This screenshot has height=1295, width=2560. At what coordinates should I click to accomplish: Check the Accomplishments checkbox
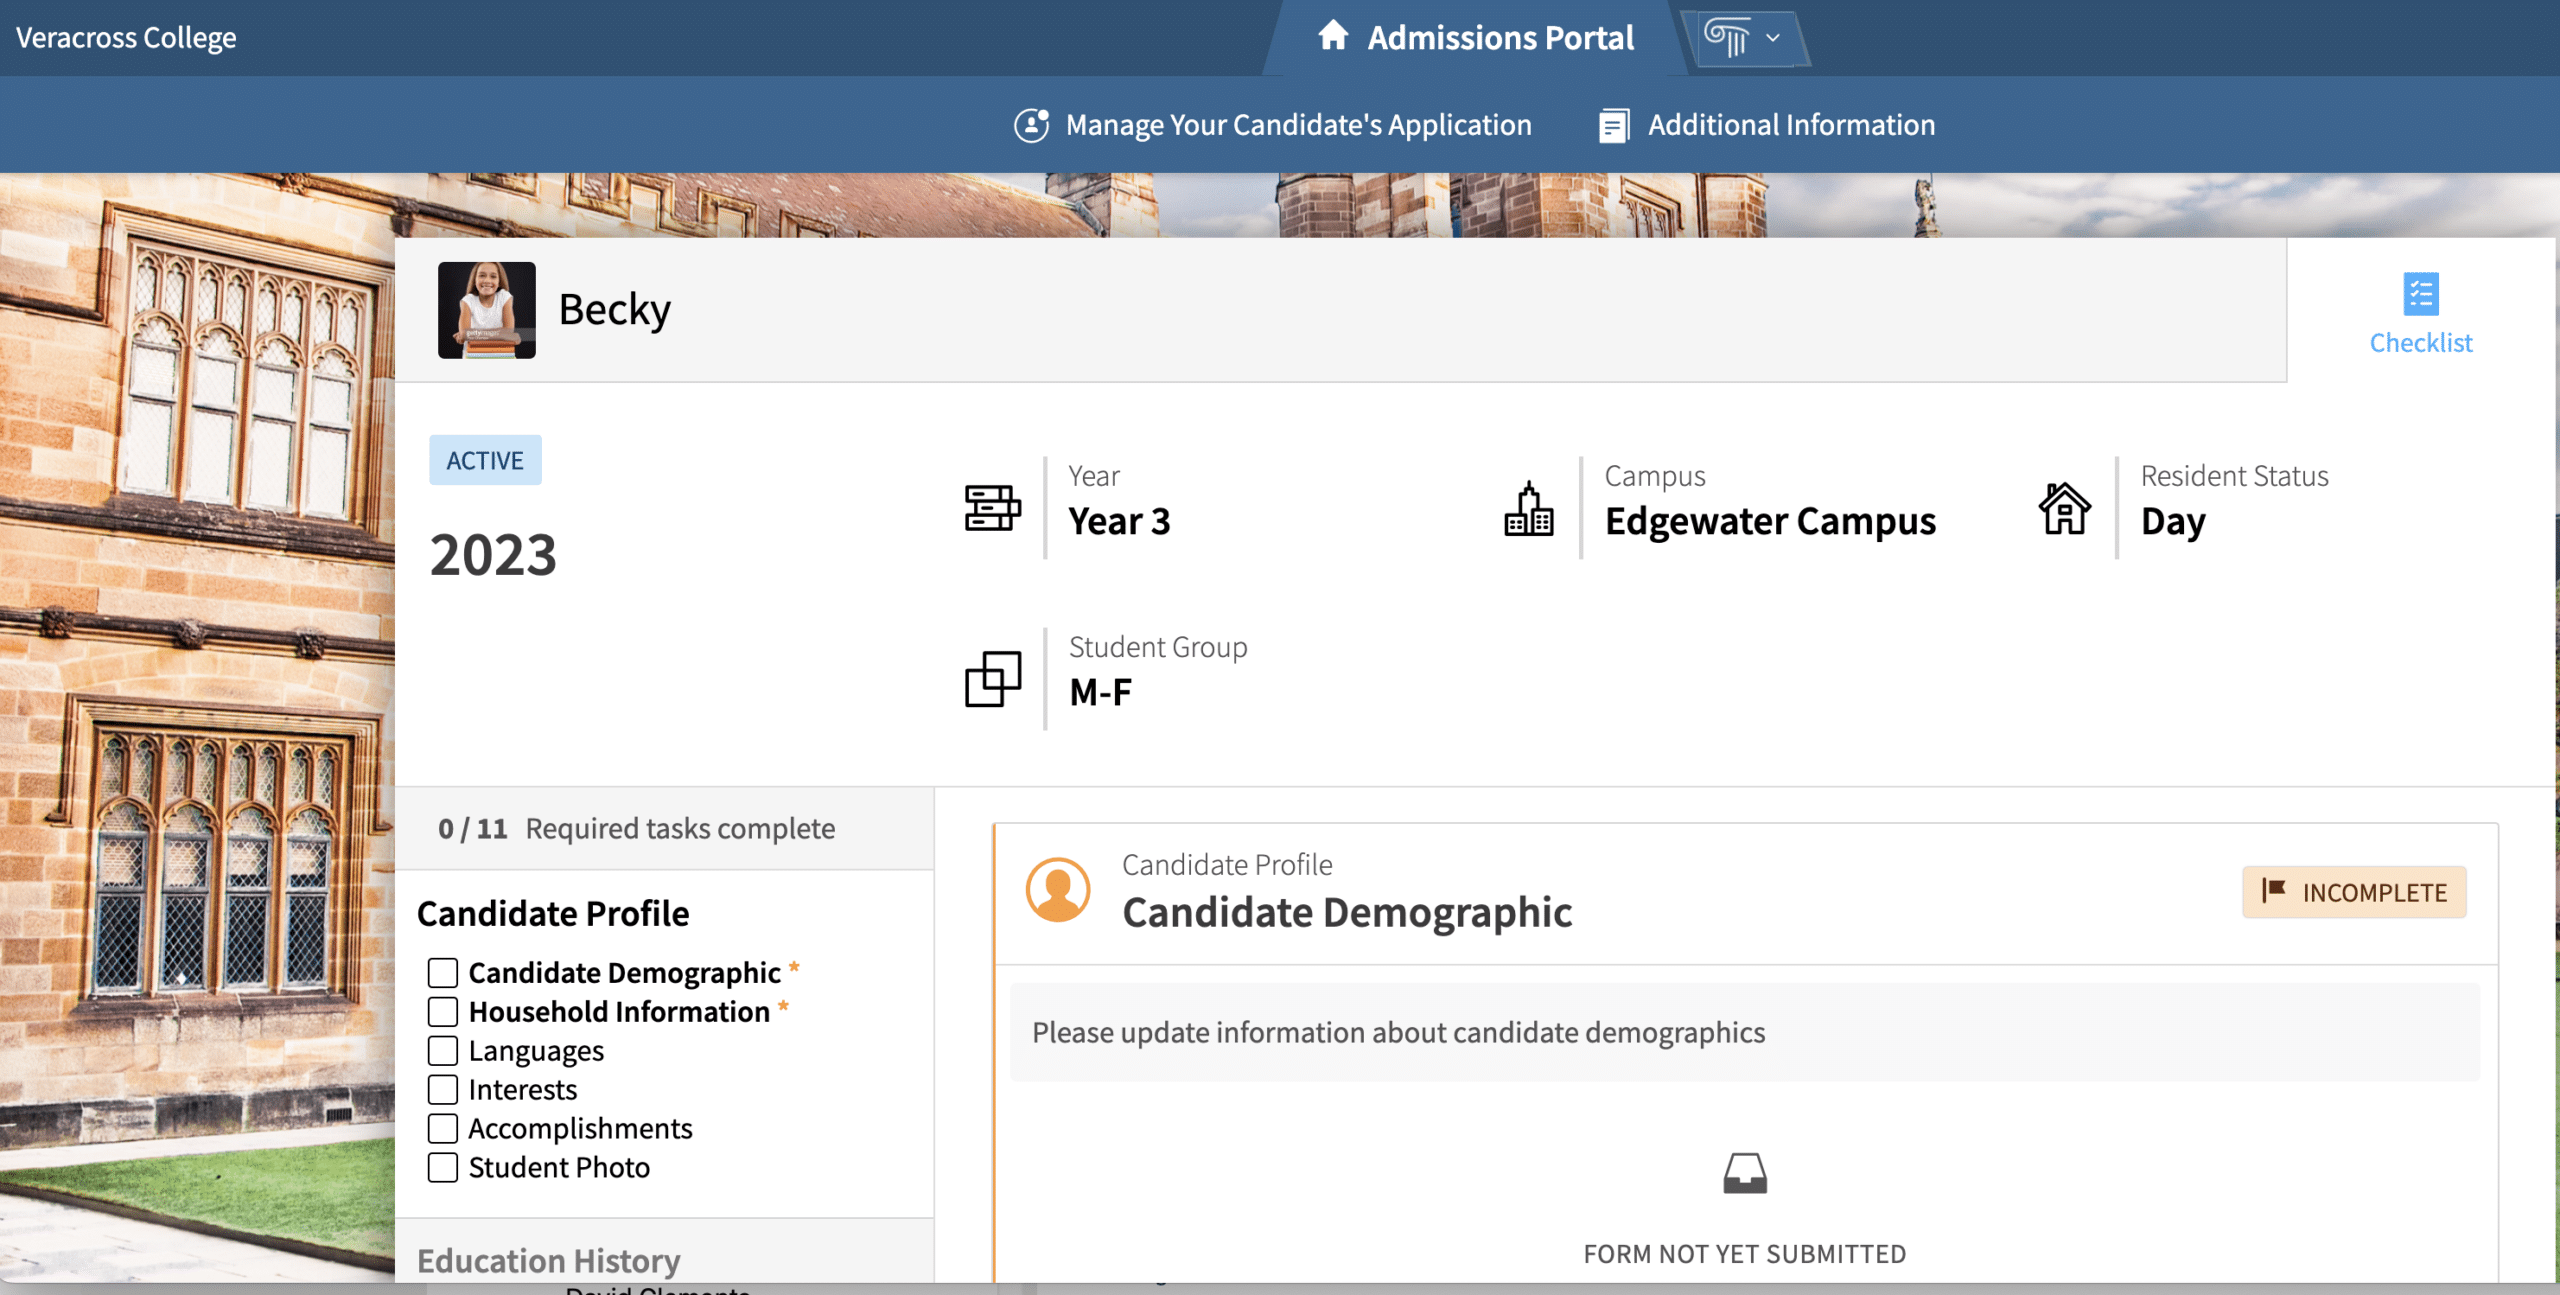[x=443, y=1129]
